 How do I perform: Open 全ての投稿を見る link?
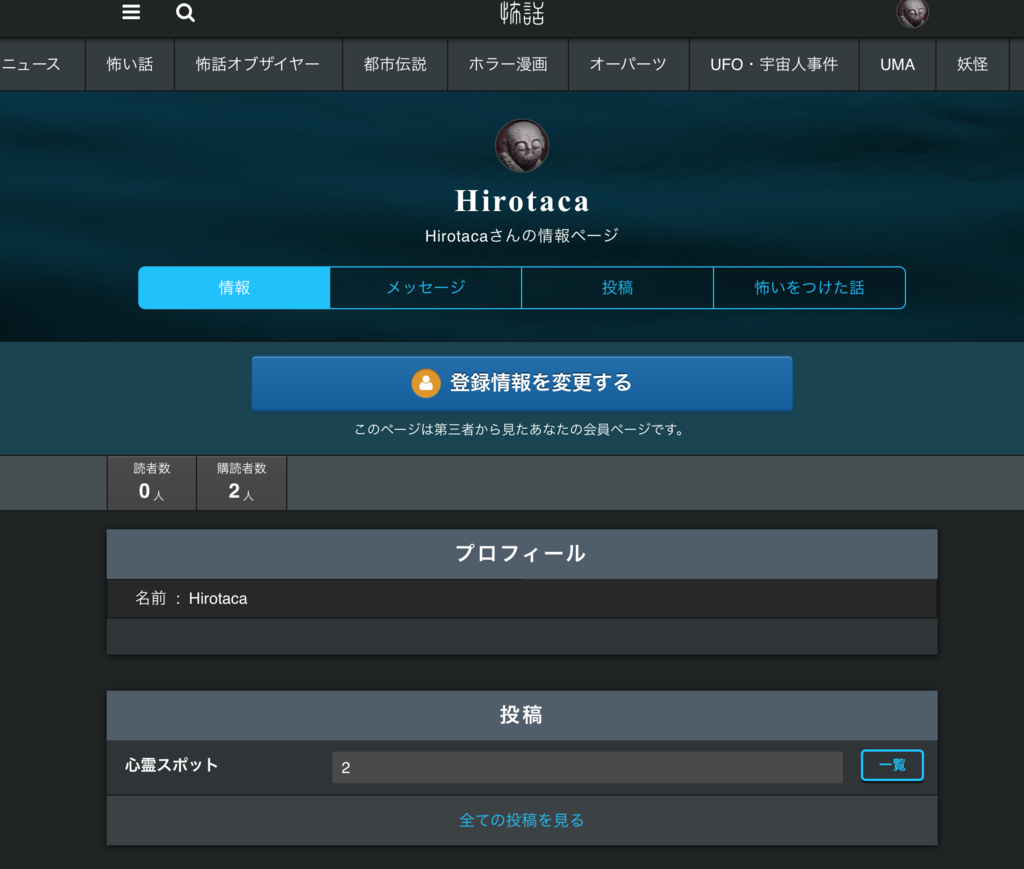[522, 818]
